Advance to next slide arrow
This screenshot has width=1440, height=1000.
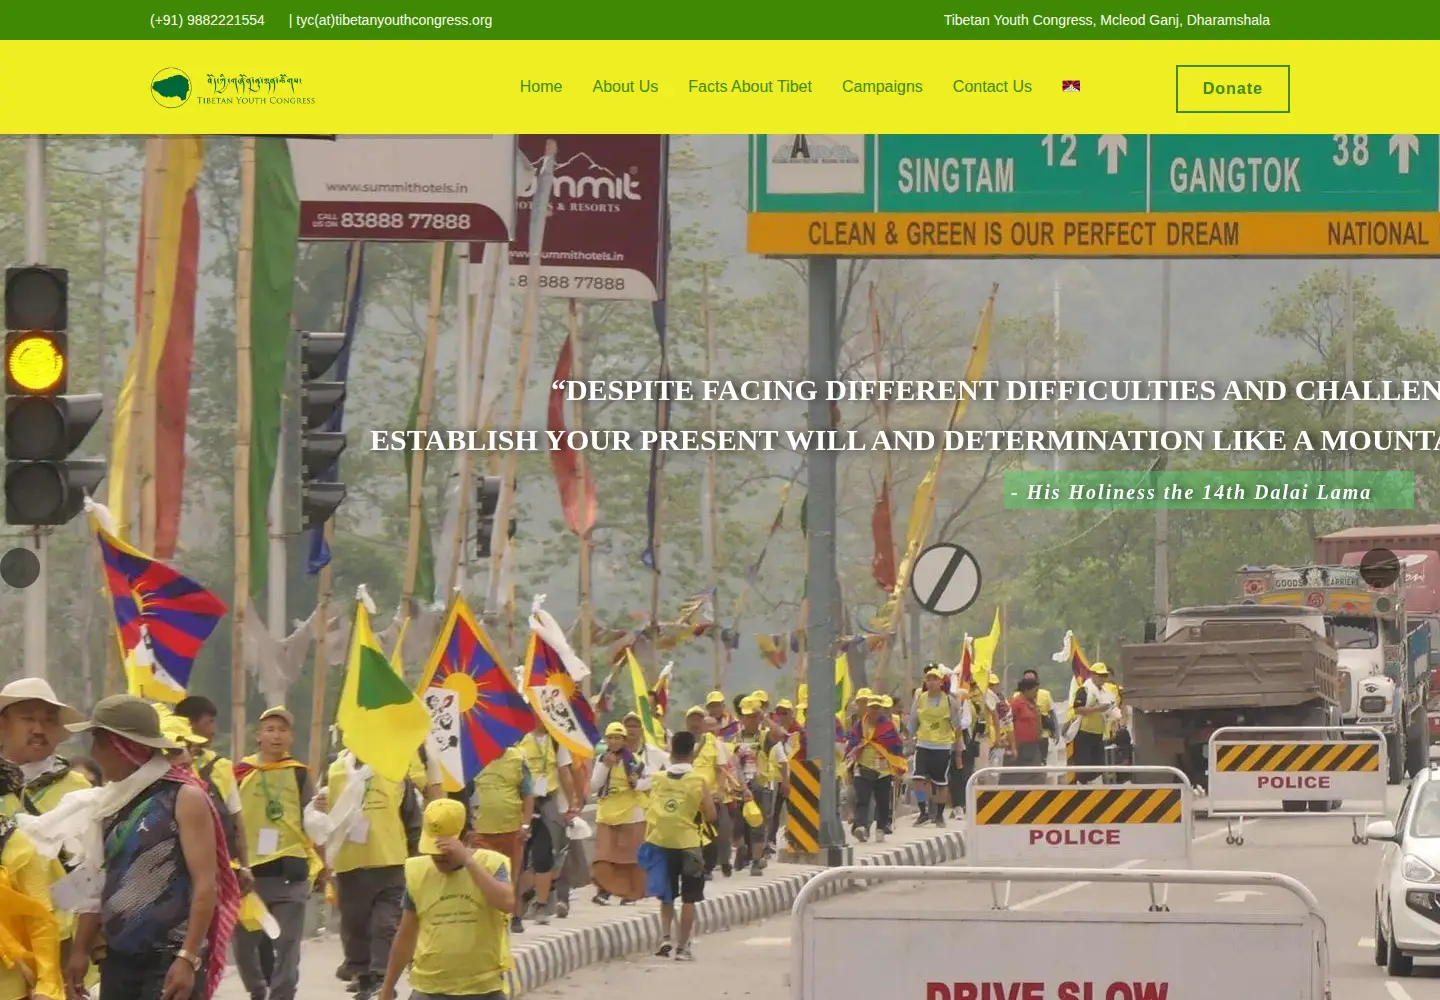(x=1380, y=568)
